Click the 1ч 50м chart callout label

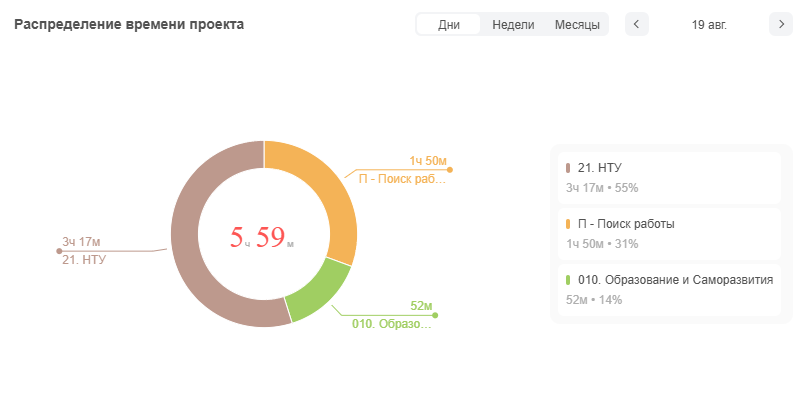click(x=427, y=161)
